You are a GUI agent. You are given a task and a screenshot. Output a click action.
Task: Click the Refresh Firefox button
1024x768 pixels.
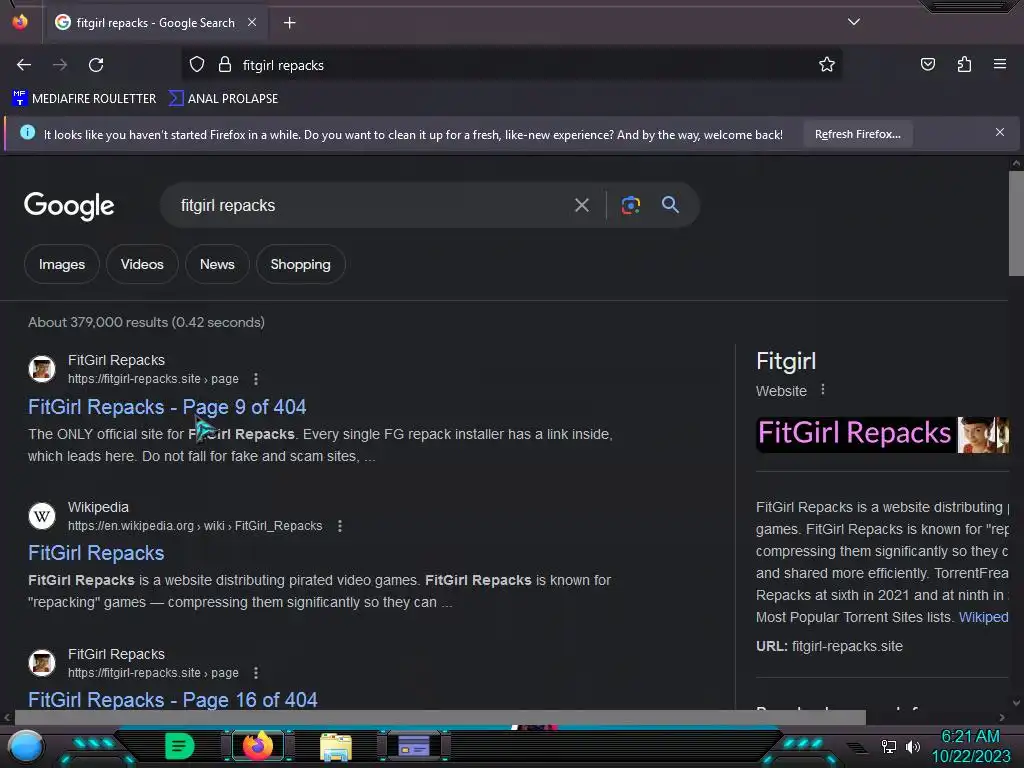pos(857,135)
